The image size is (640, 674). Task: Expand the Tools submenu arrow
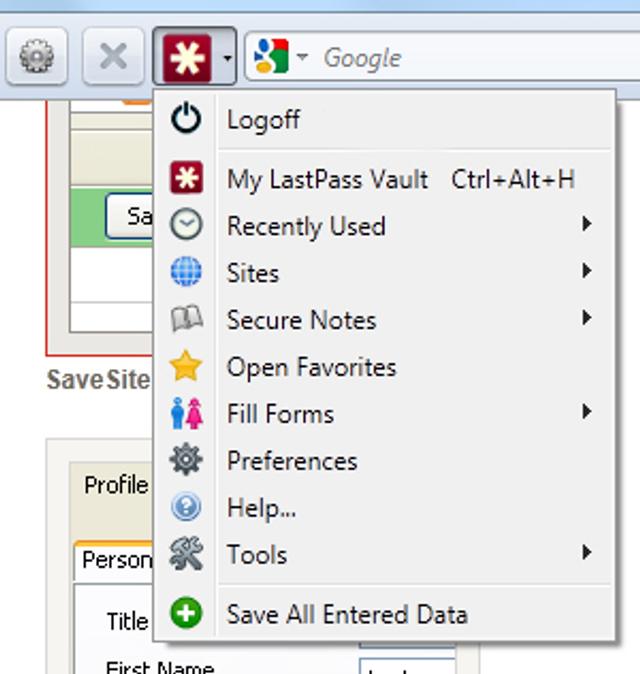coord(587,552)
